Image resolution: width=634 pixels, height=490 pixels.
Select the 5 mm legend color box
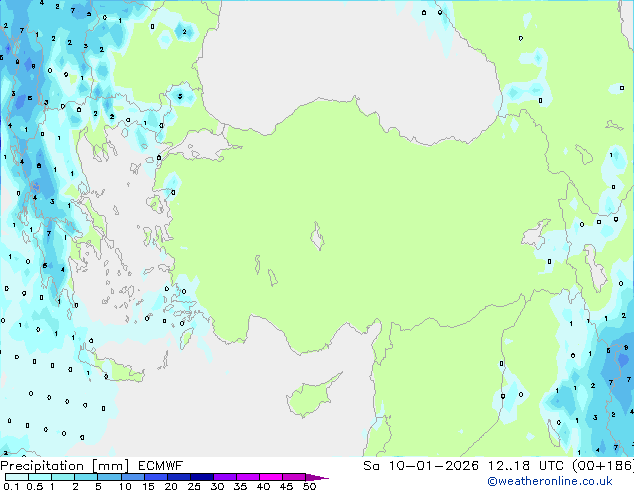pos(109,477)
